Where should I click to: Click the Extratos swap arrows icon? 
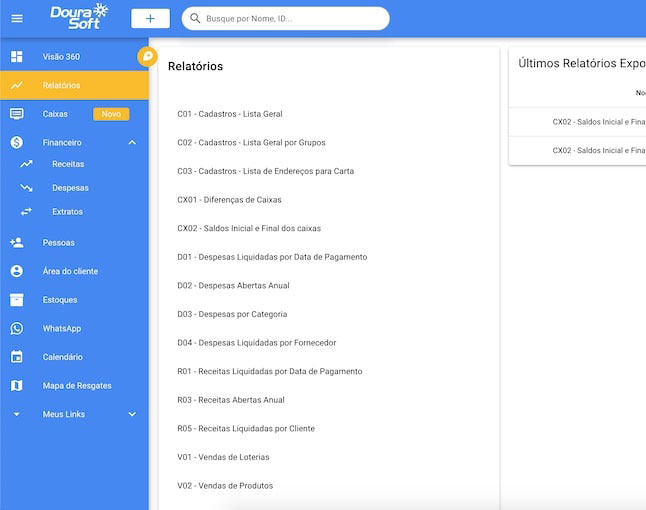point(26,212)
